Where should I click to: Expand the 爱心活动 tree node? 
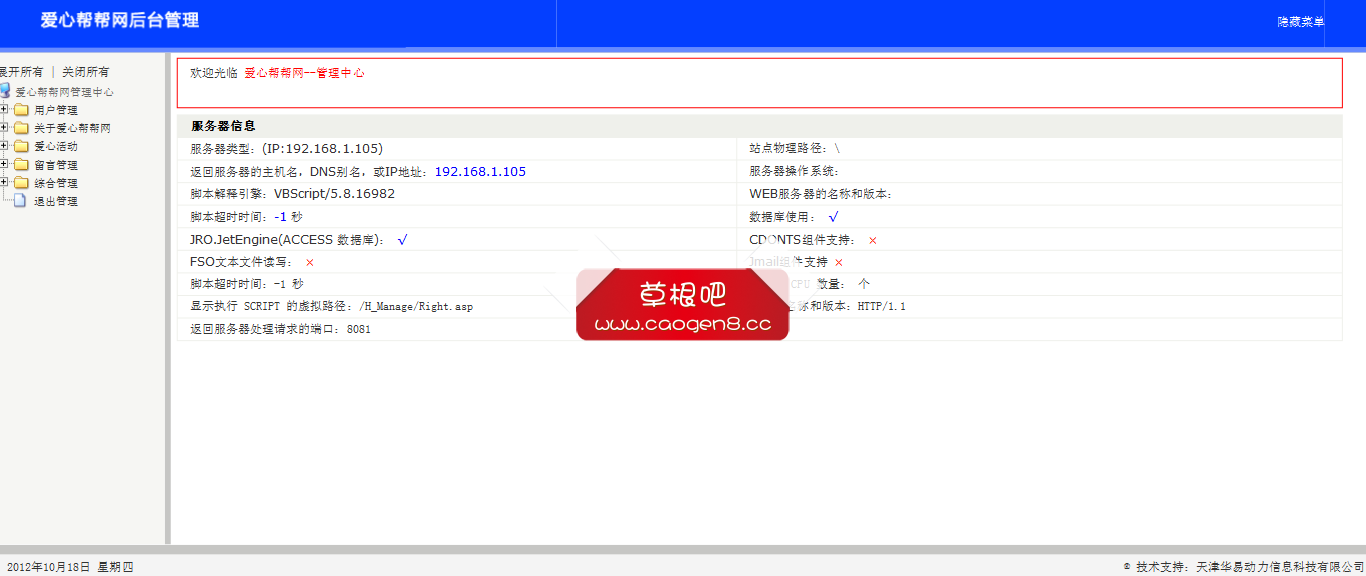click(x=4, y=145)
